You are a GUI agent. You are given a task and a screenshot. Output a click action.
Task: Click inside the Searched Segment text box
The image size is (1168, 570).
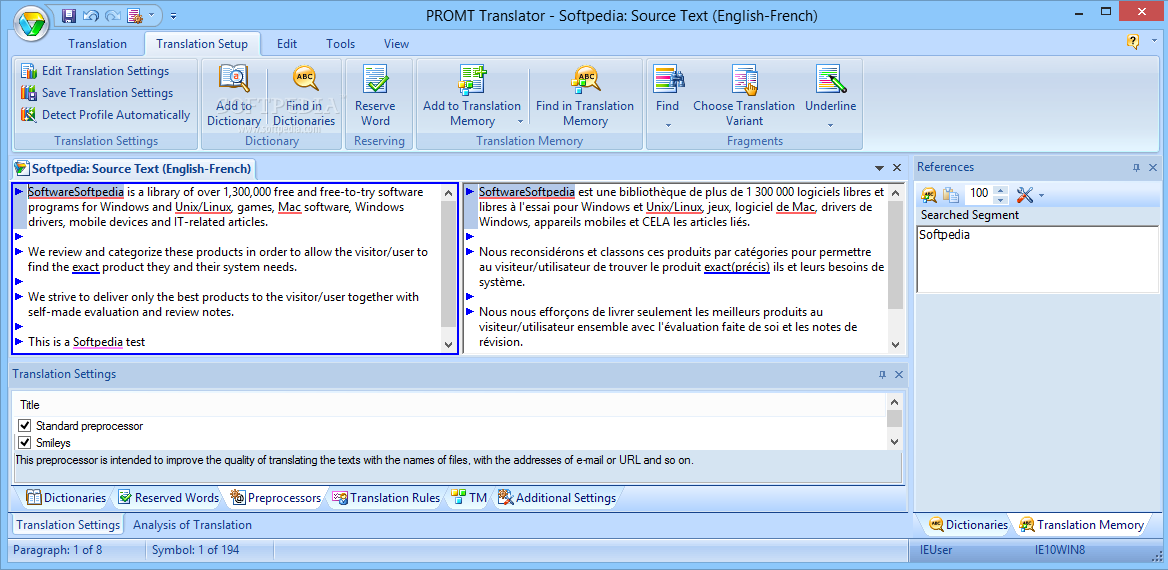tap(1037, 259)
